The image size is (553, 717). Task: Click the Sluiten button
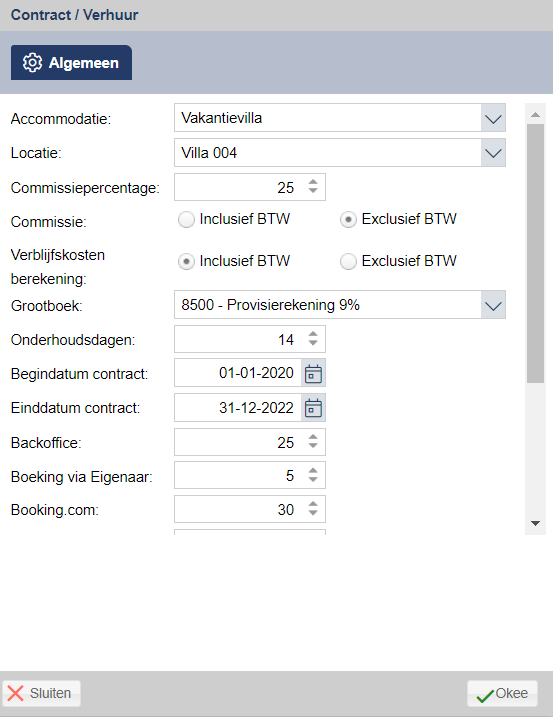pyautogui.click(x=41, y=693)
